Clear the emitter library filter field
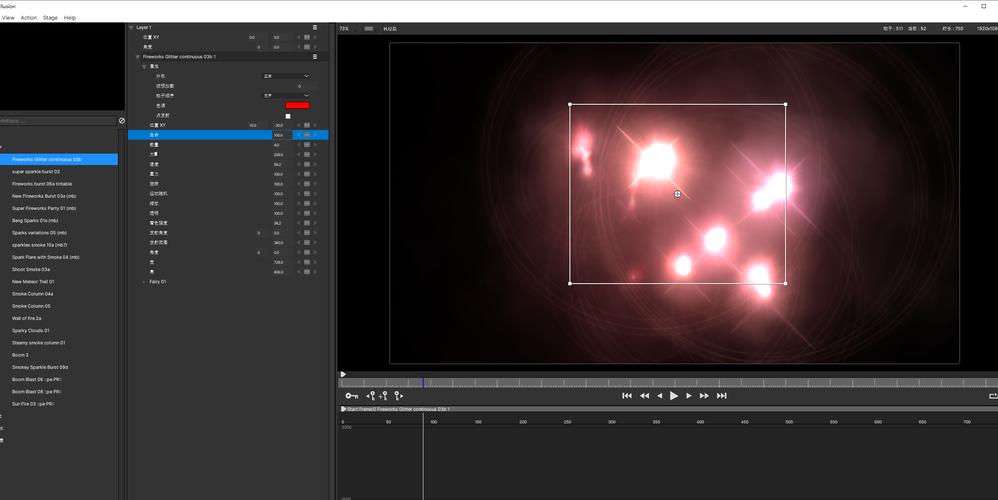998x500 pixels. point(122,120)
